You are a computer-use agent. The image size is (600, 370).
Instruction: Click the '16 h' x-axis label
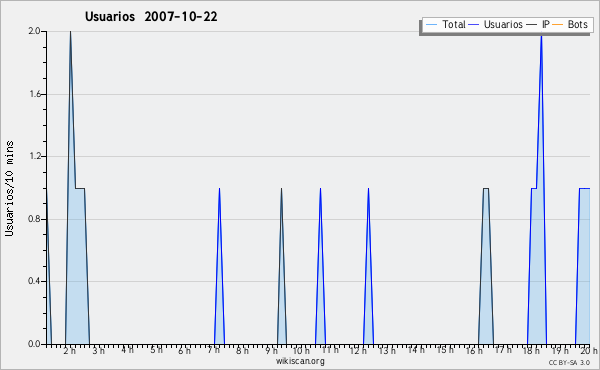pos(474,350)
